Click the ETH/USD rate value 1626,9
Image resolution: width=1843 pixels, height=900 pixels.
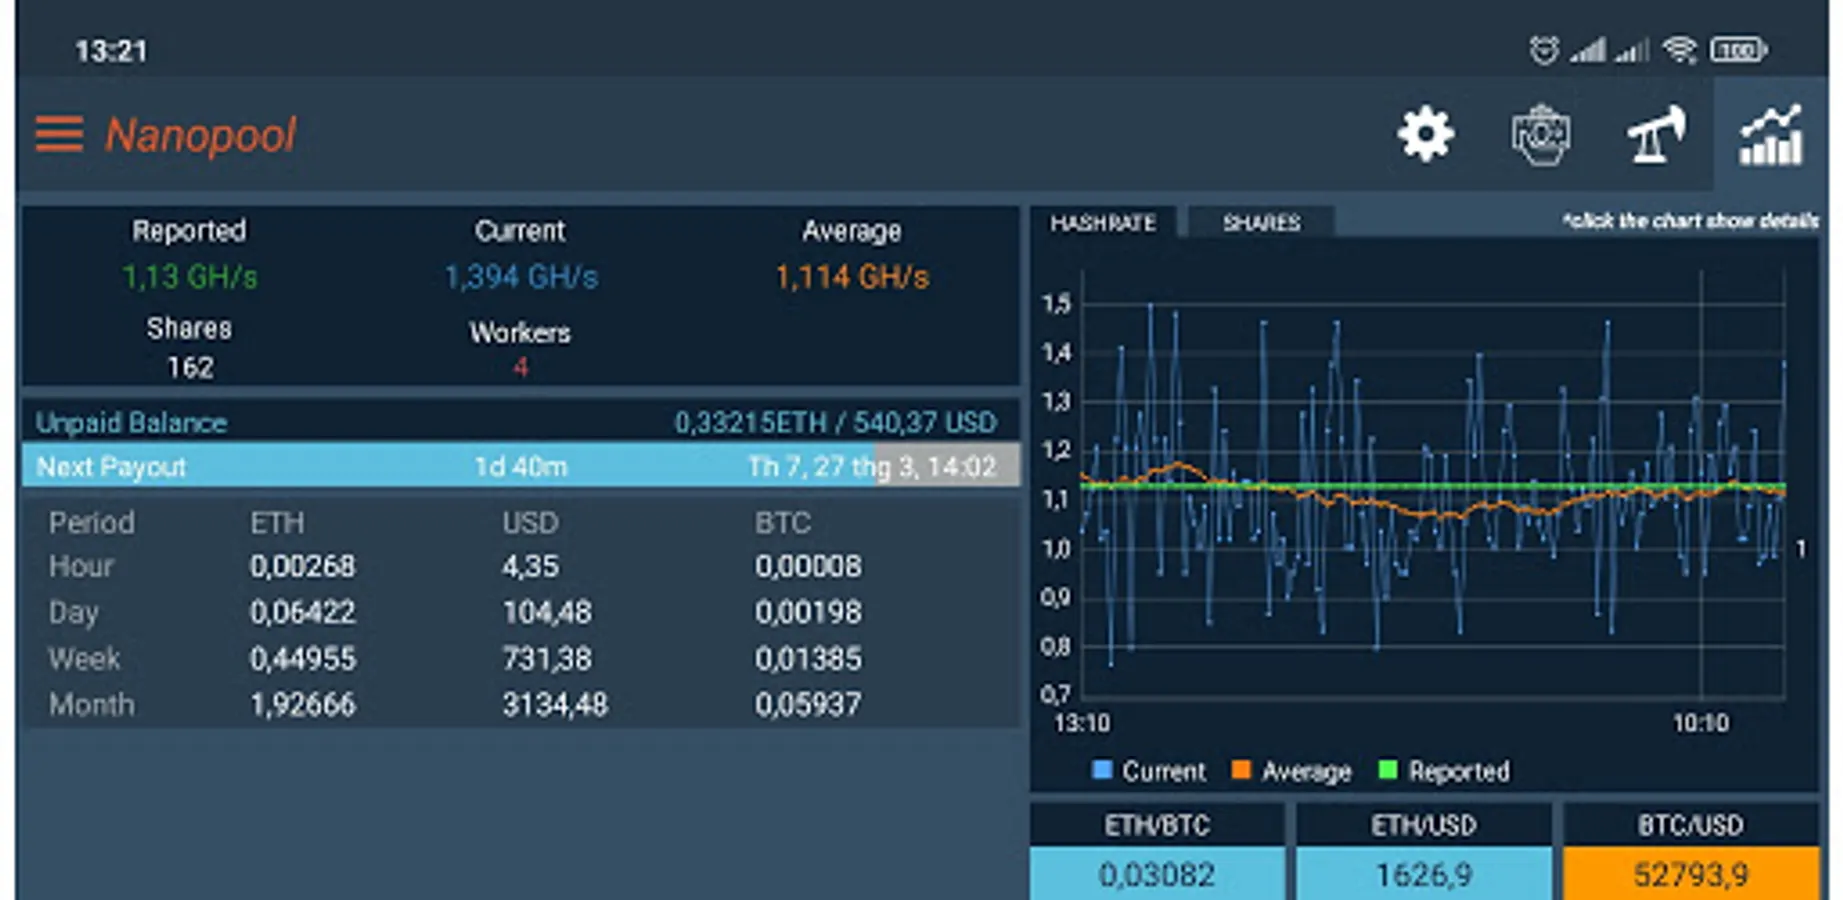[1424, 875]
